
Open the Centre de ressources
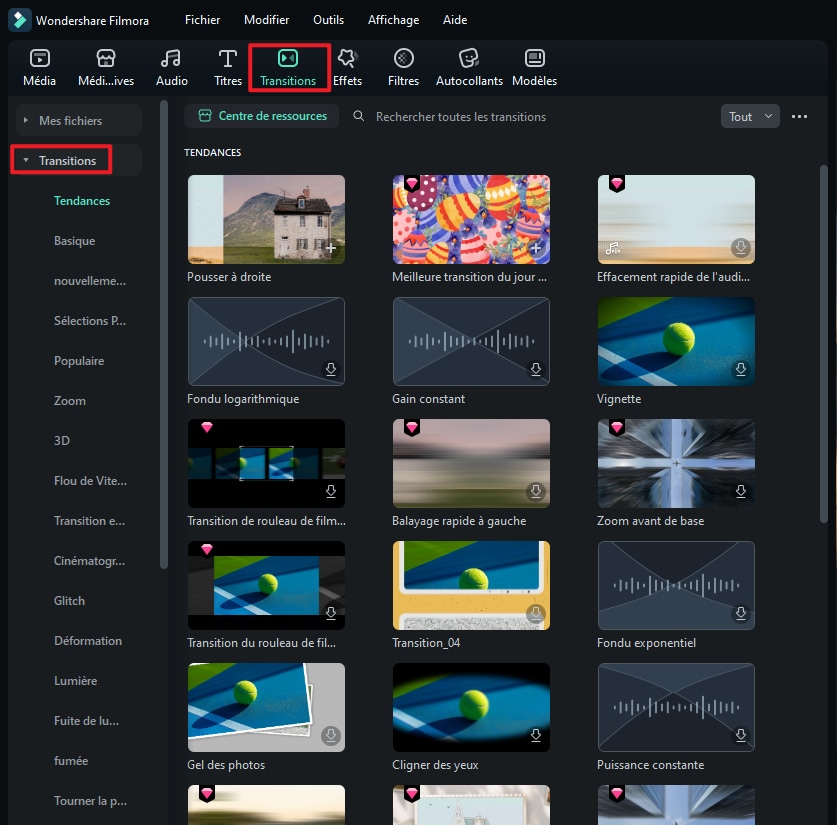[x=262, y=116]
